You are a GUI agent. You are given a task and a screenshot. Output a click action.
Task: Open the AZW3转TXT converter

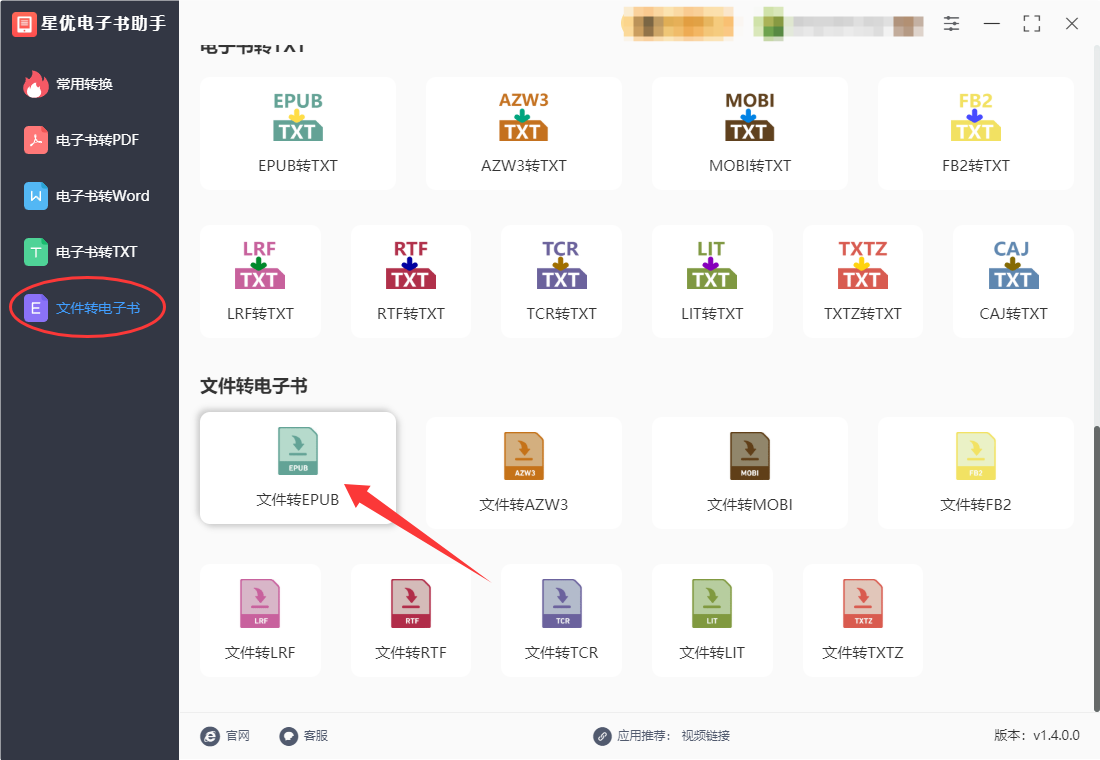[x=523, y=133]
